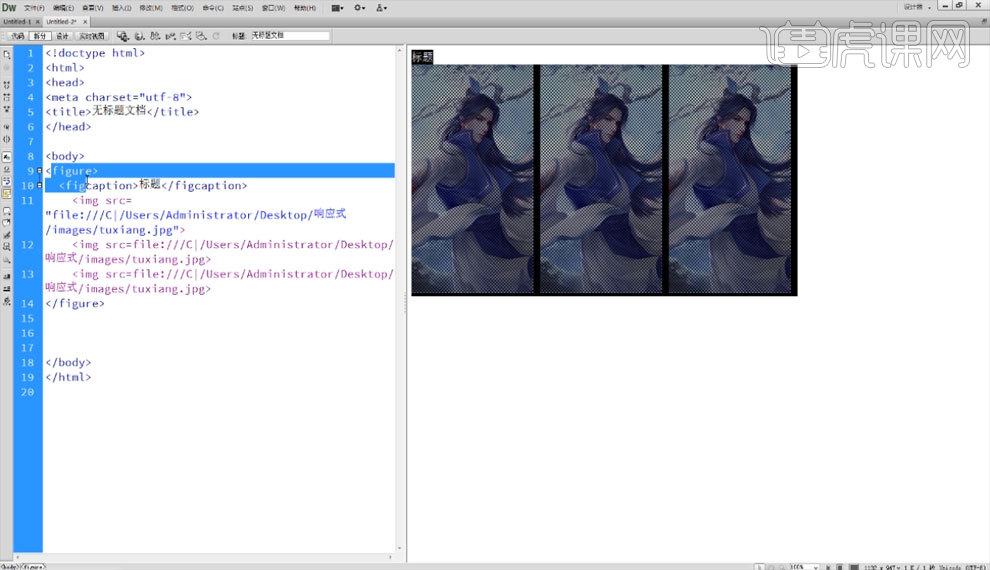Image resolution: width=990 pixels, height=570 pixels.
Task: Toggle Word Wrap in coding toolbar
Action: (x=7, y=181)
